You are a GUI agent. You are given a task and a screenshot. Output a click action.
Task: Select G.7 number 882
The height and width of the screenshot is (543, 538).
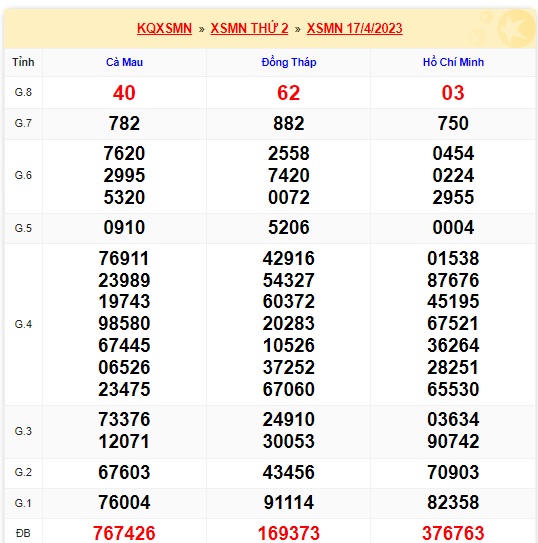[289, 123]
